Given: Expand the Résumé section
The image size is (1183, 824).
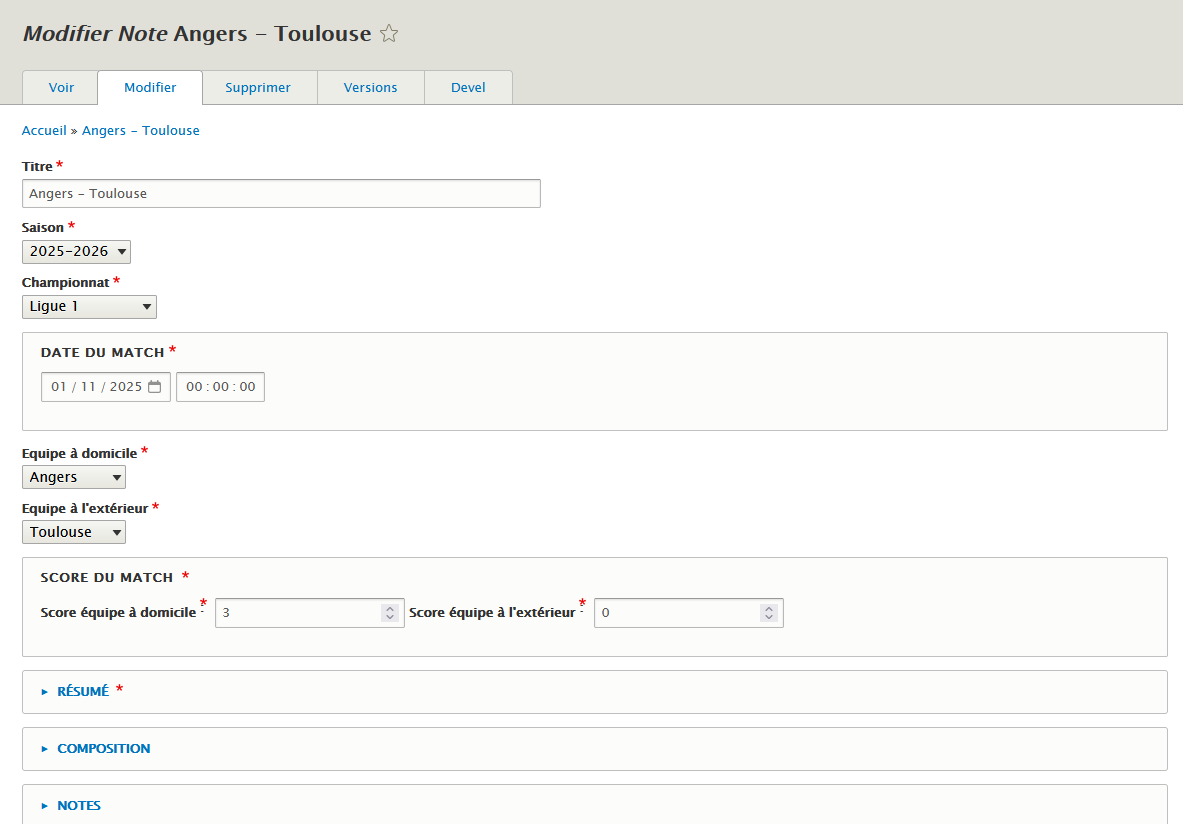Looking at the screenshot, I should 83,692.
